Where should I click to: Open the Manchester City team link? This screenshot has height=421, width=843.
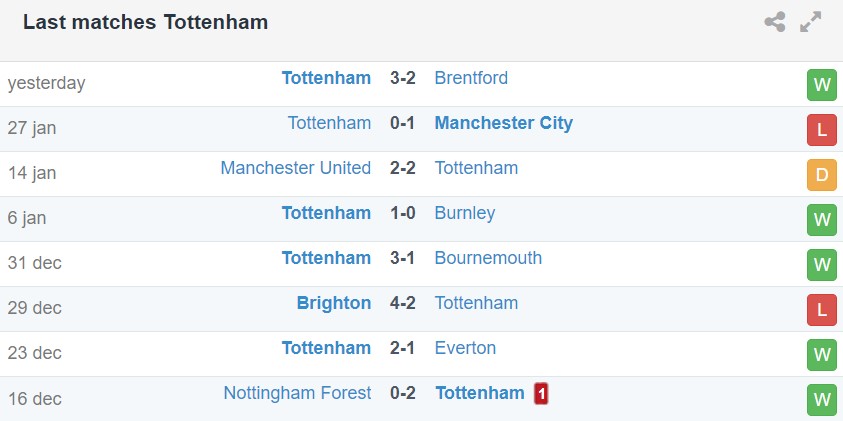click(x=503, y=123)
